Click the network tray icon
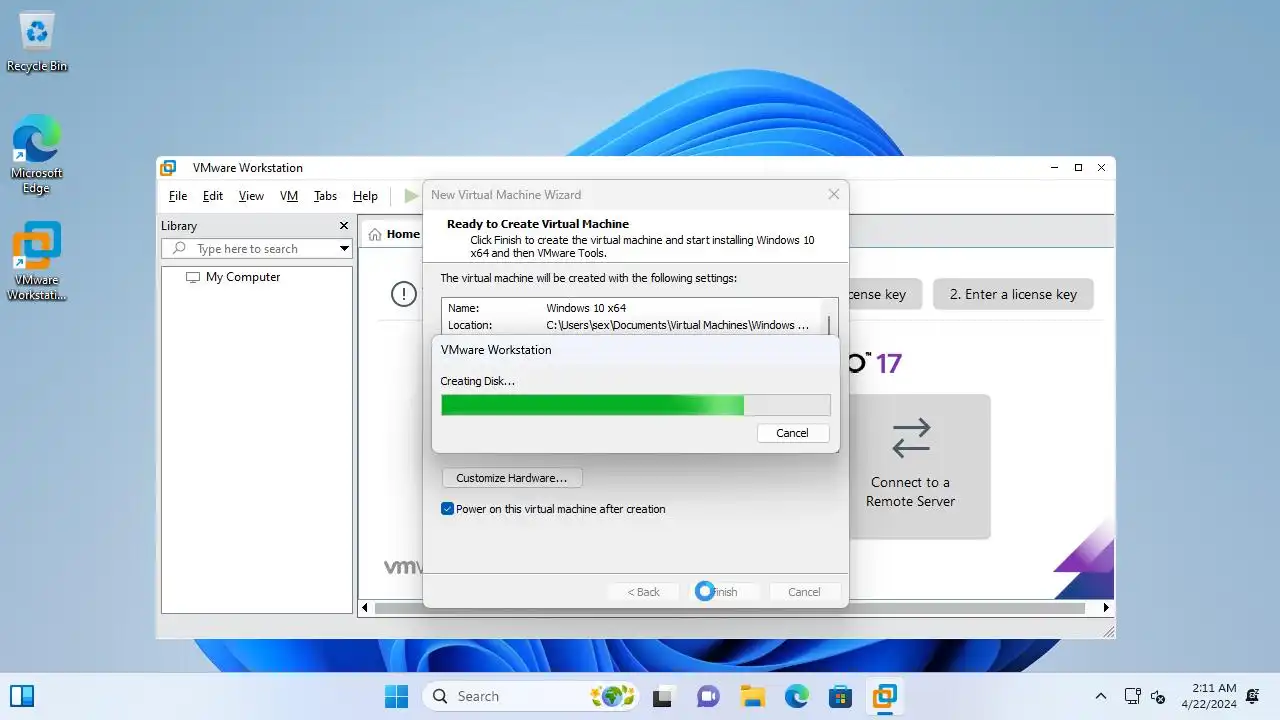1280x720 pixels. [1133, 696]
